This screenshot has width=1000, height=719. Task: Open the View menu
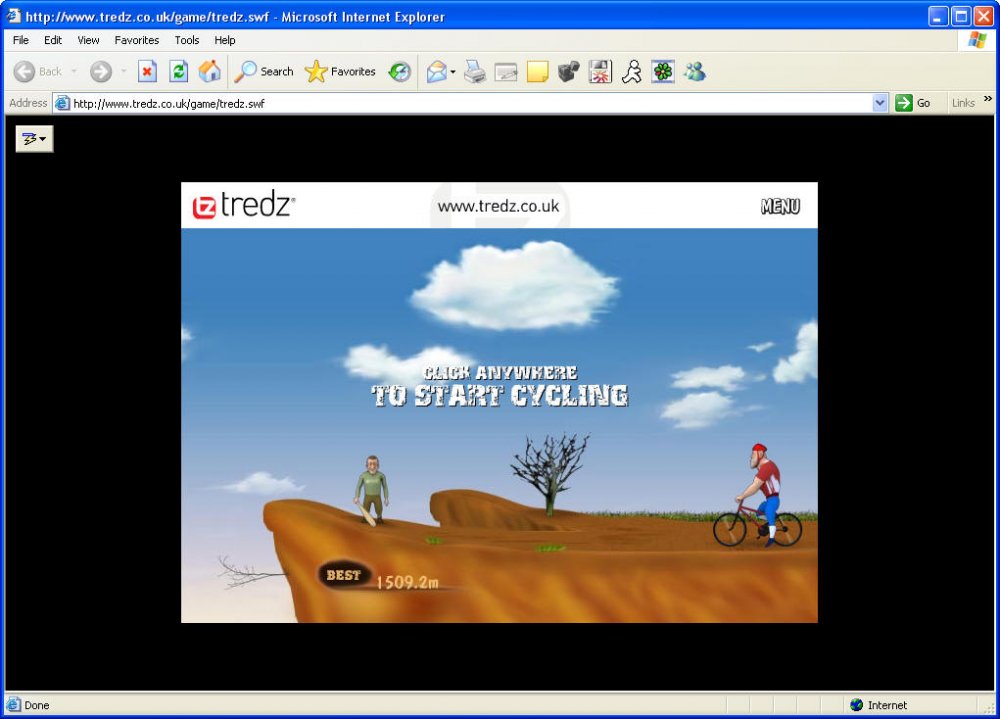click(x=89, y=40)
